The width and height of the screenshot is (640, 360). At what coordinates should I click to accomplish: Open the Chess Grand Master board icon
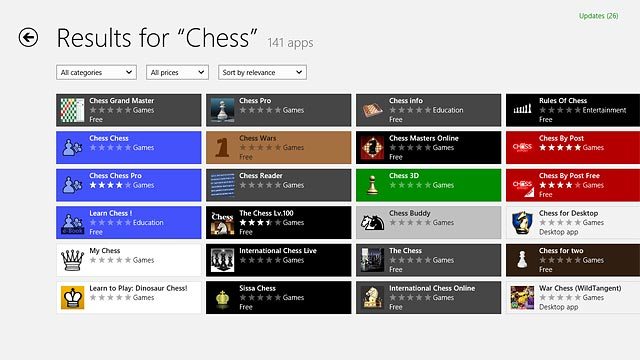tap(72, 110)
